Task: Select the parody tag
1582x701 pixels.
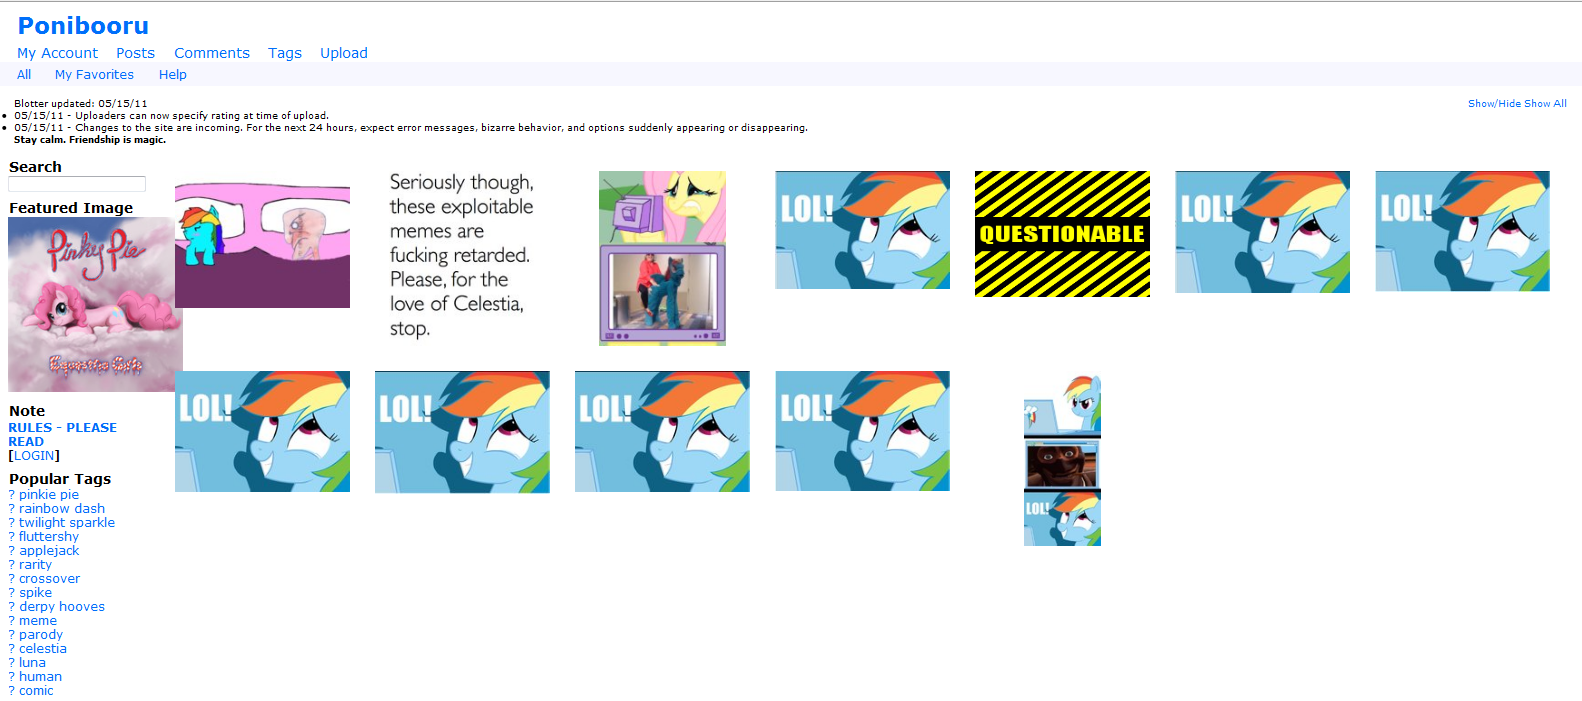Action: pos(41,634)
